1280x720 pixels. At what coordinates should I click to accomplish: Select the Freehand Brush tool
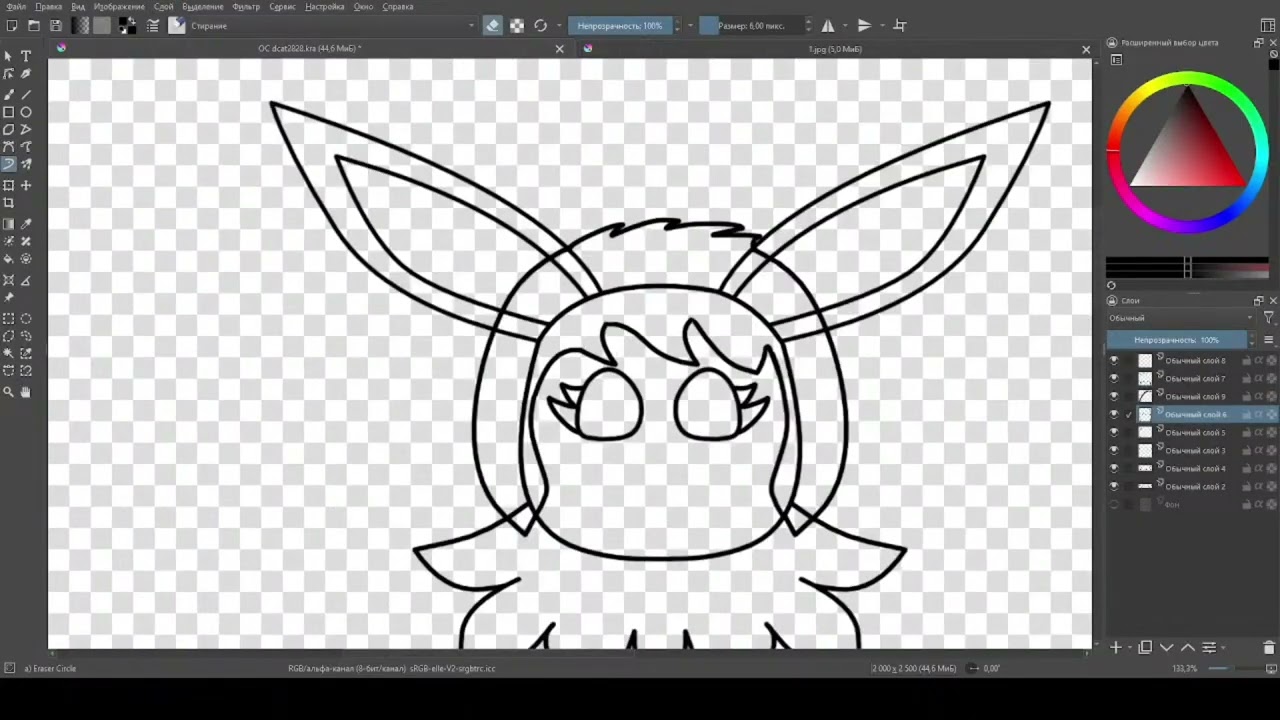pyautogui.click(x=9, y=94)
